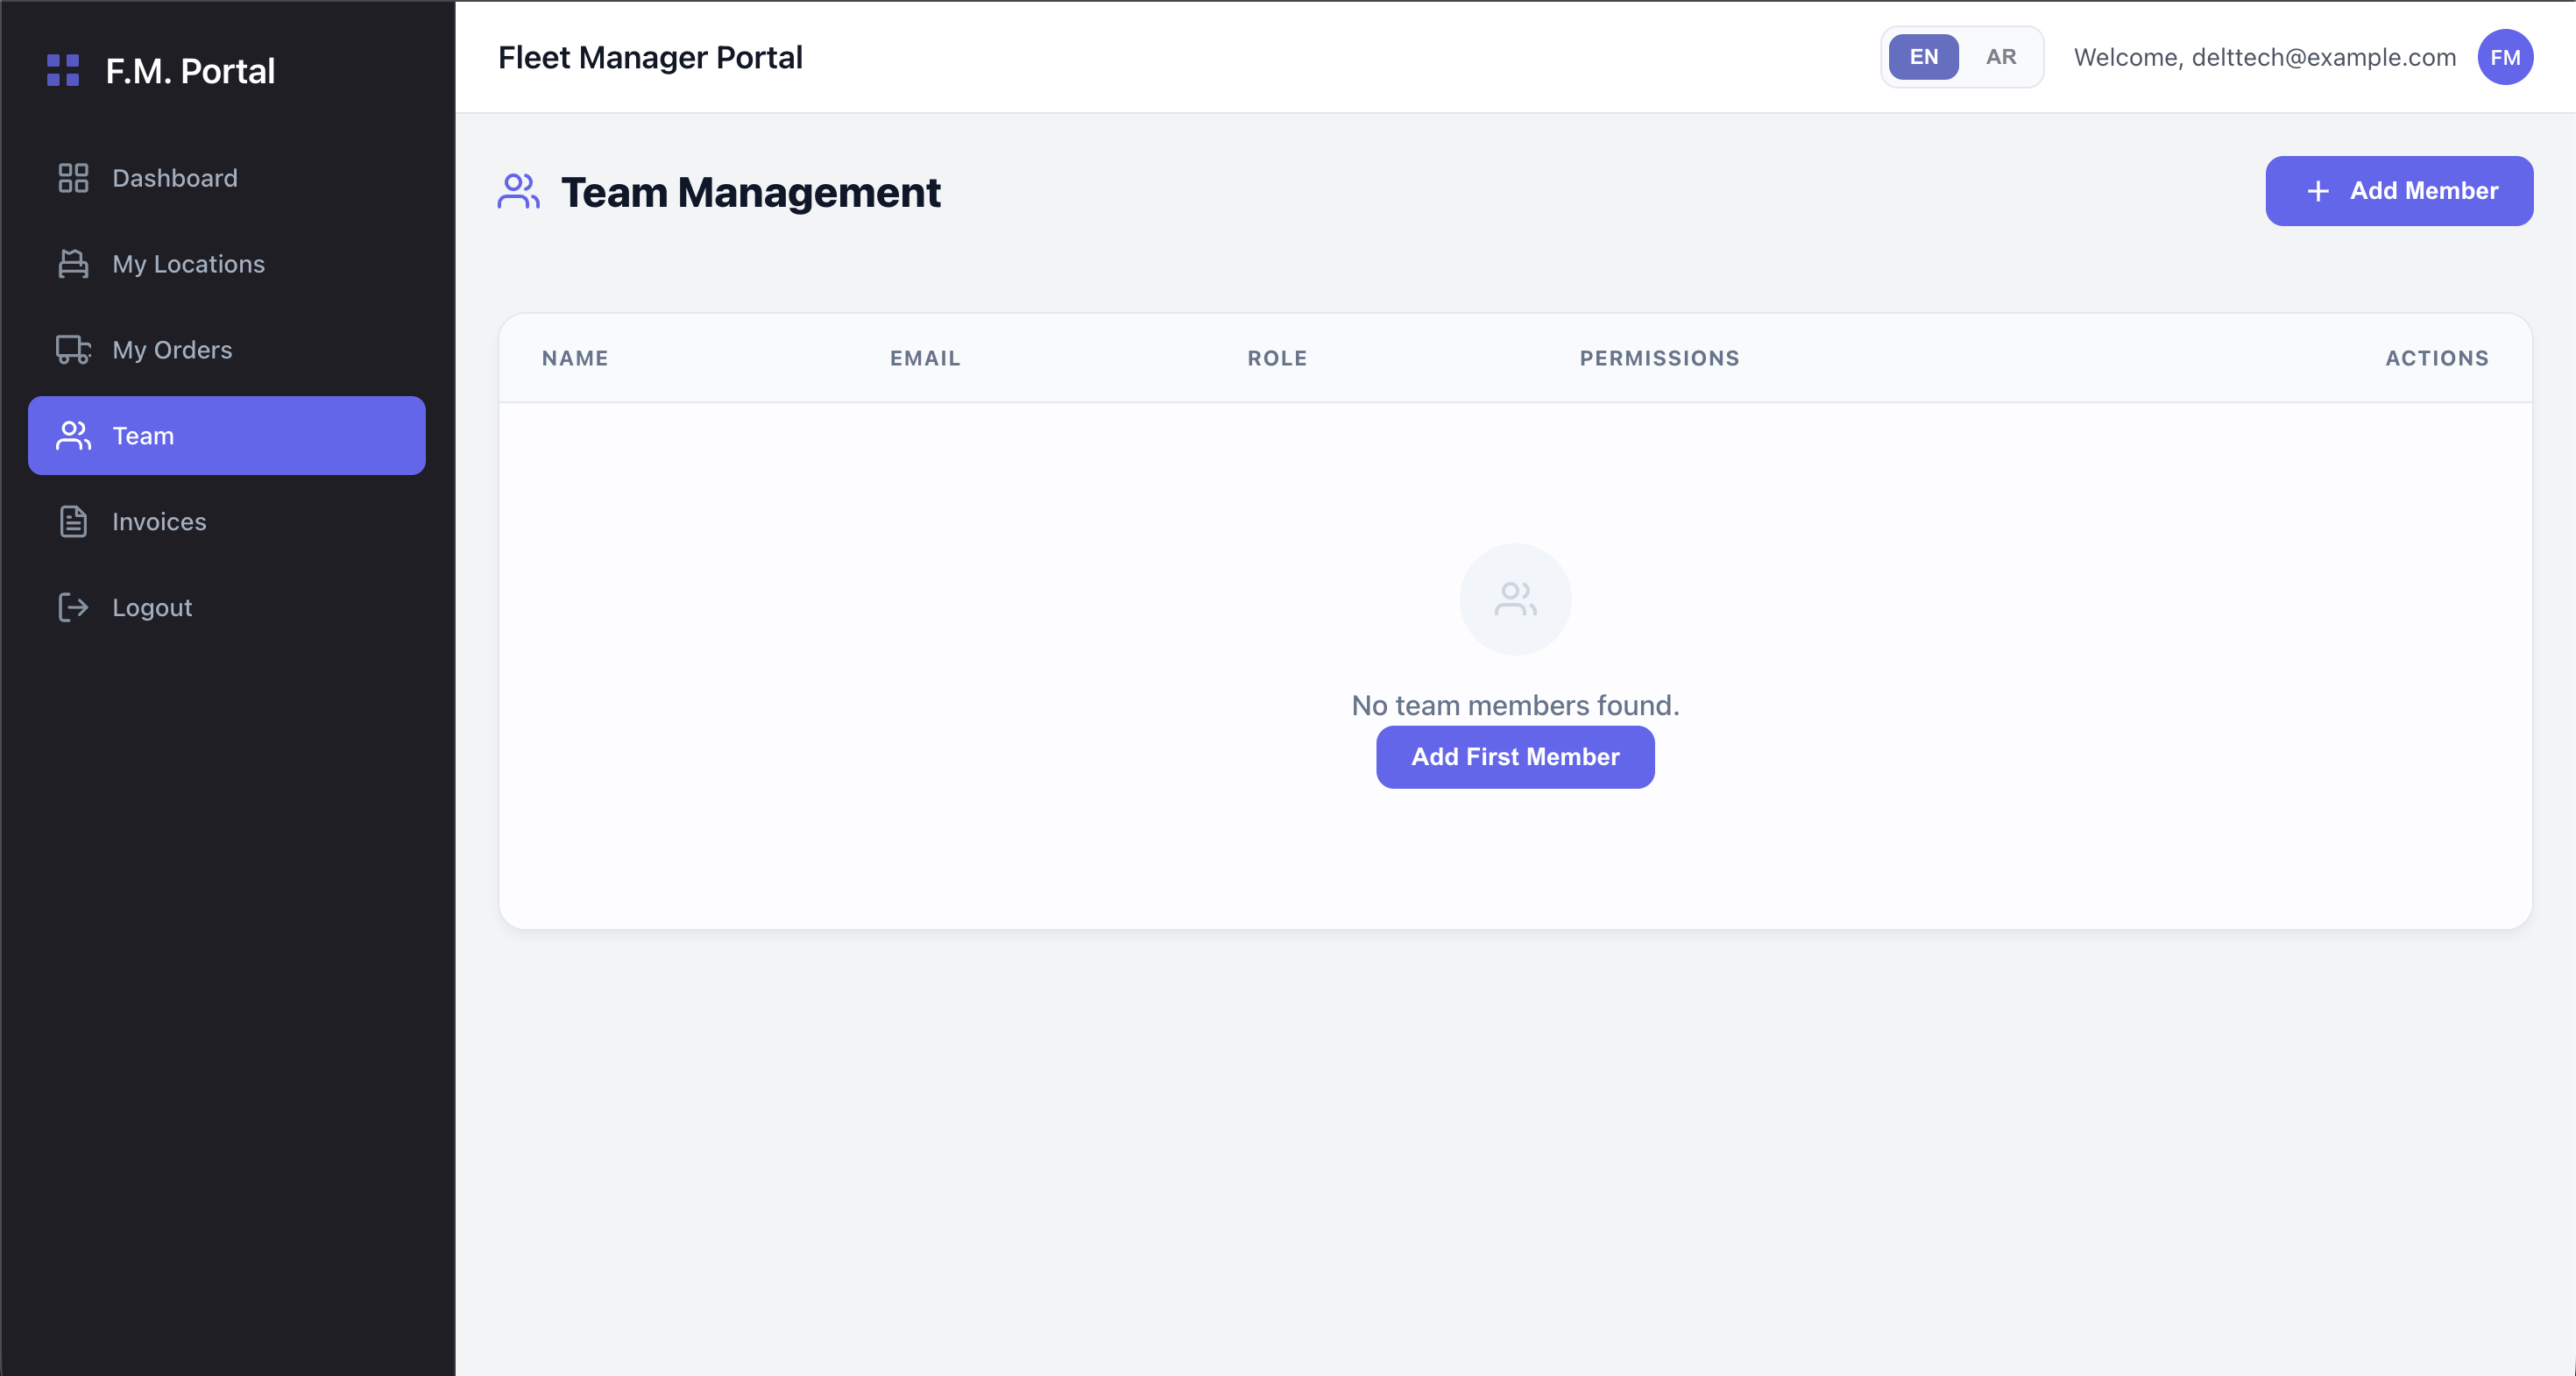
Task: Open My Orders page
Action: point(227,350)
